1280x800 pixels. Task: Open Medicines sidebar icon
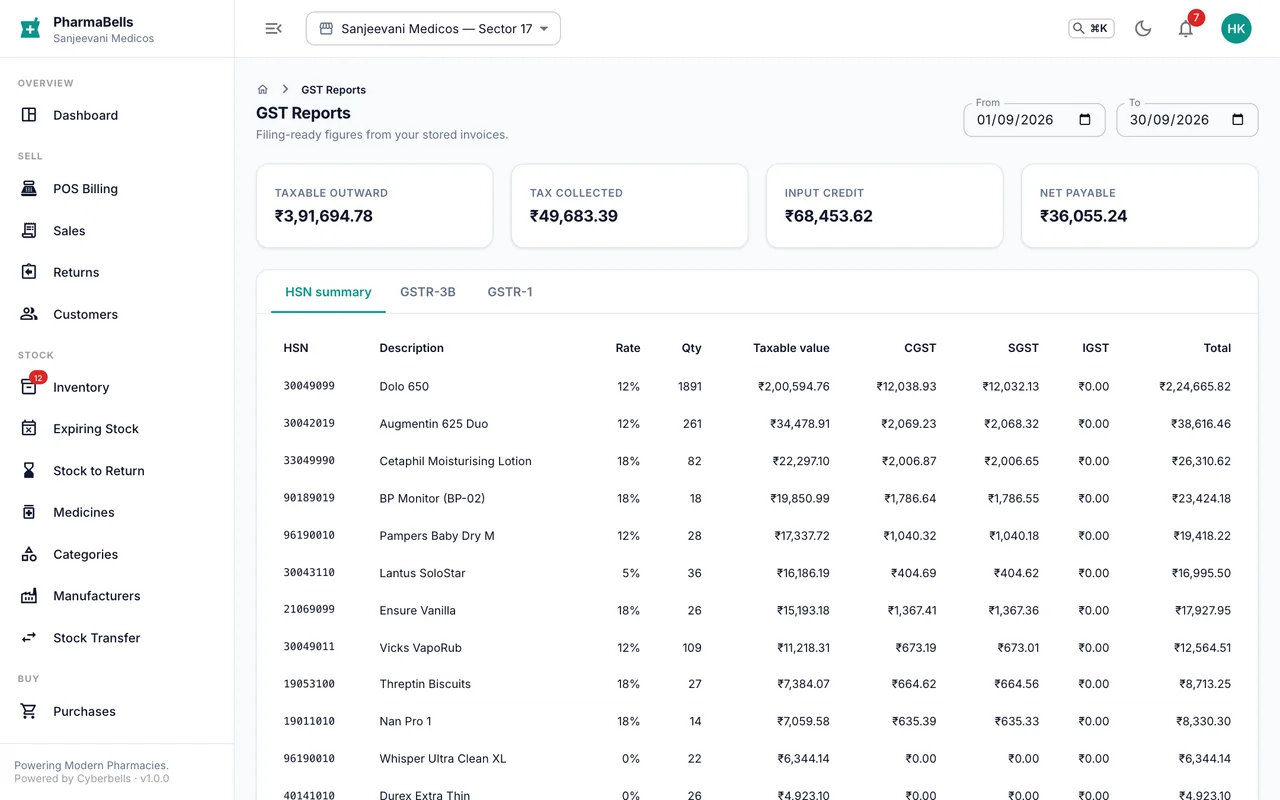point(29,512)
